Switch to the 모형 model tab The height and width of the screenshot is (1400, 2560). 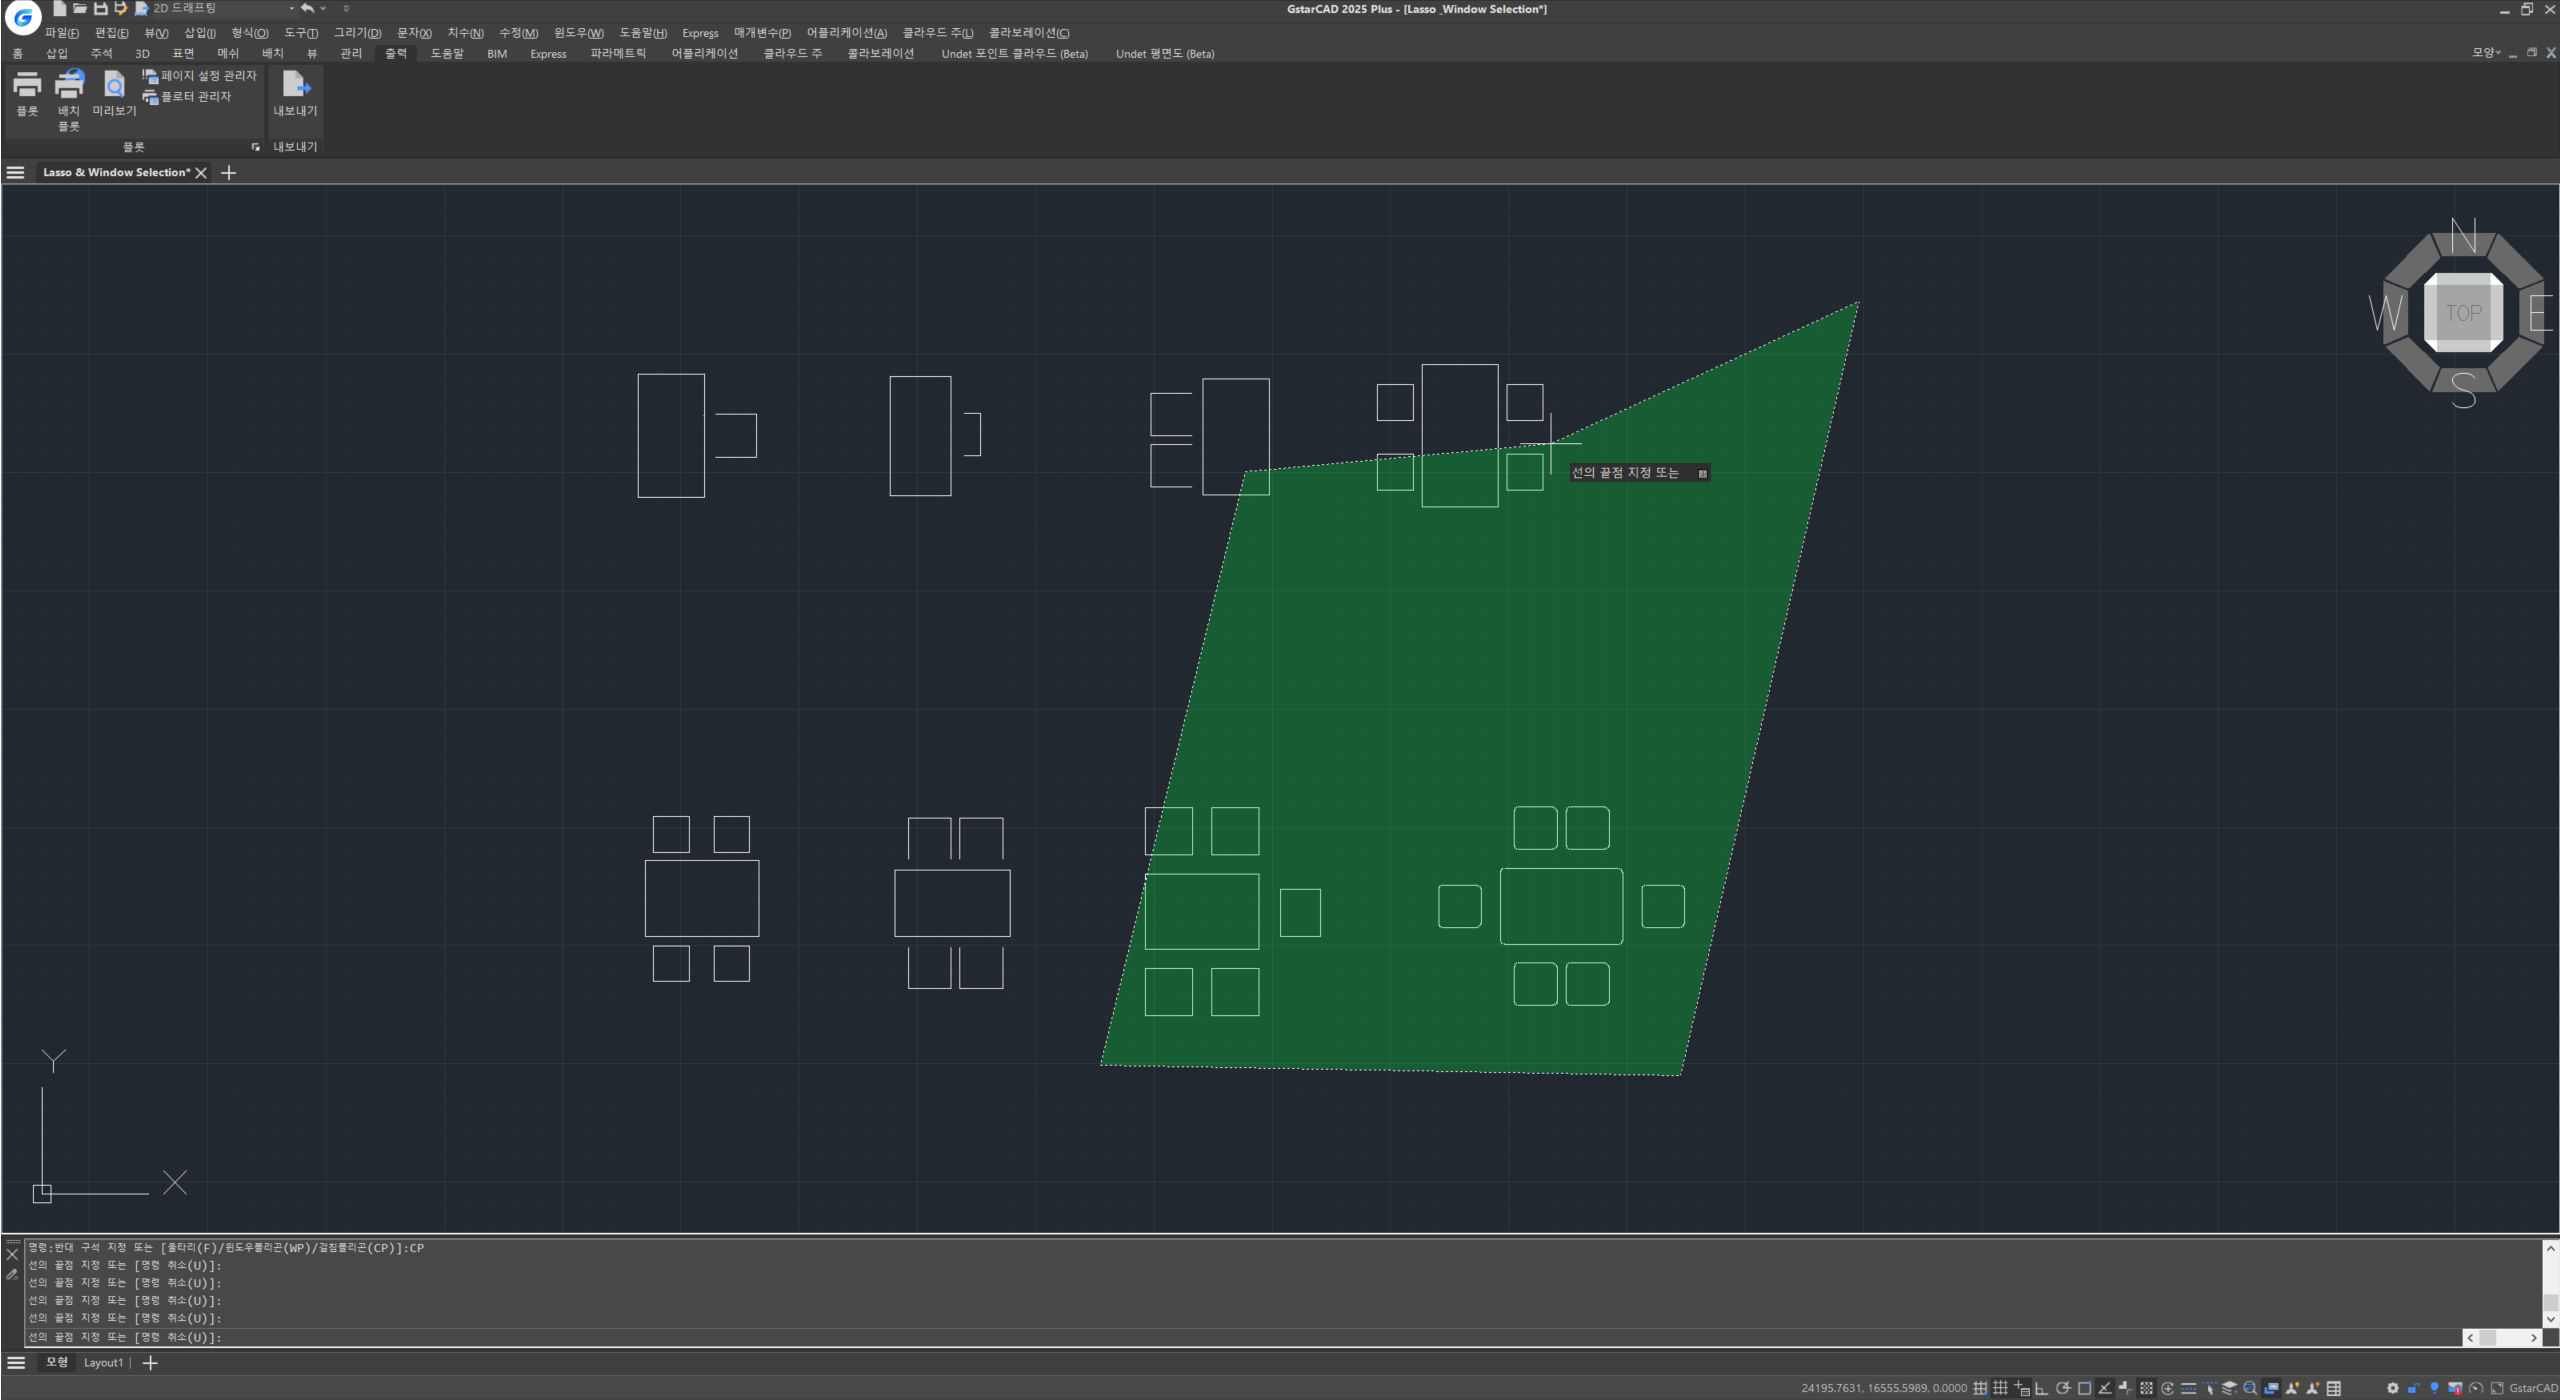click(57, 1363)
